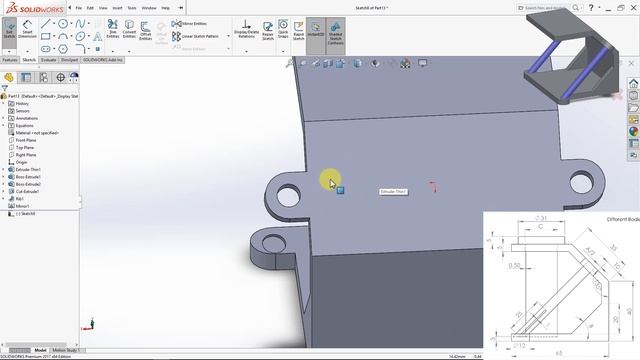Toggle the Rapid Sketch tool
Image resolution: width=640 pixels, height=360 pixels.
pos(298,31)
